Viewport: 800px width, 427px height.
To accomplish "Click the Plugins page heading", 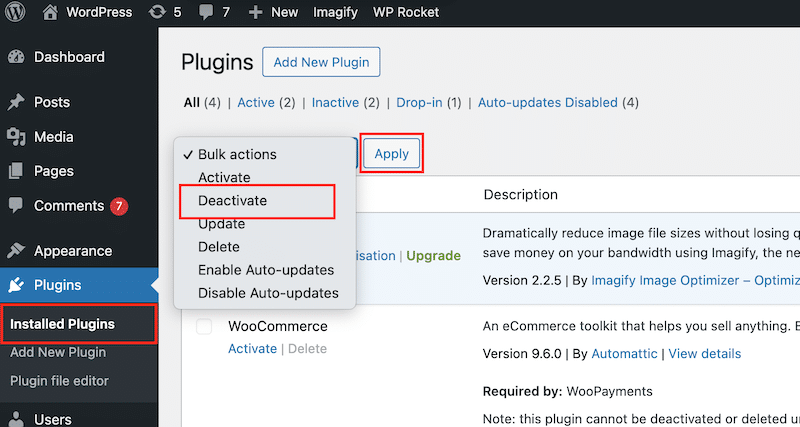I will click(217, 63).
